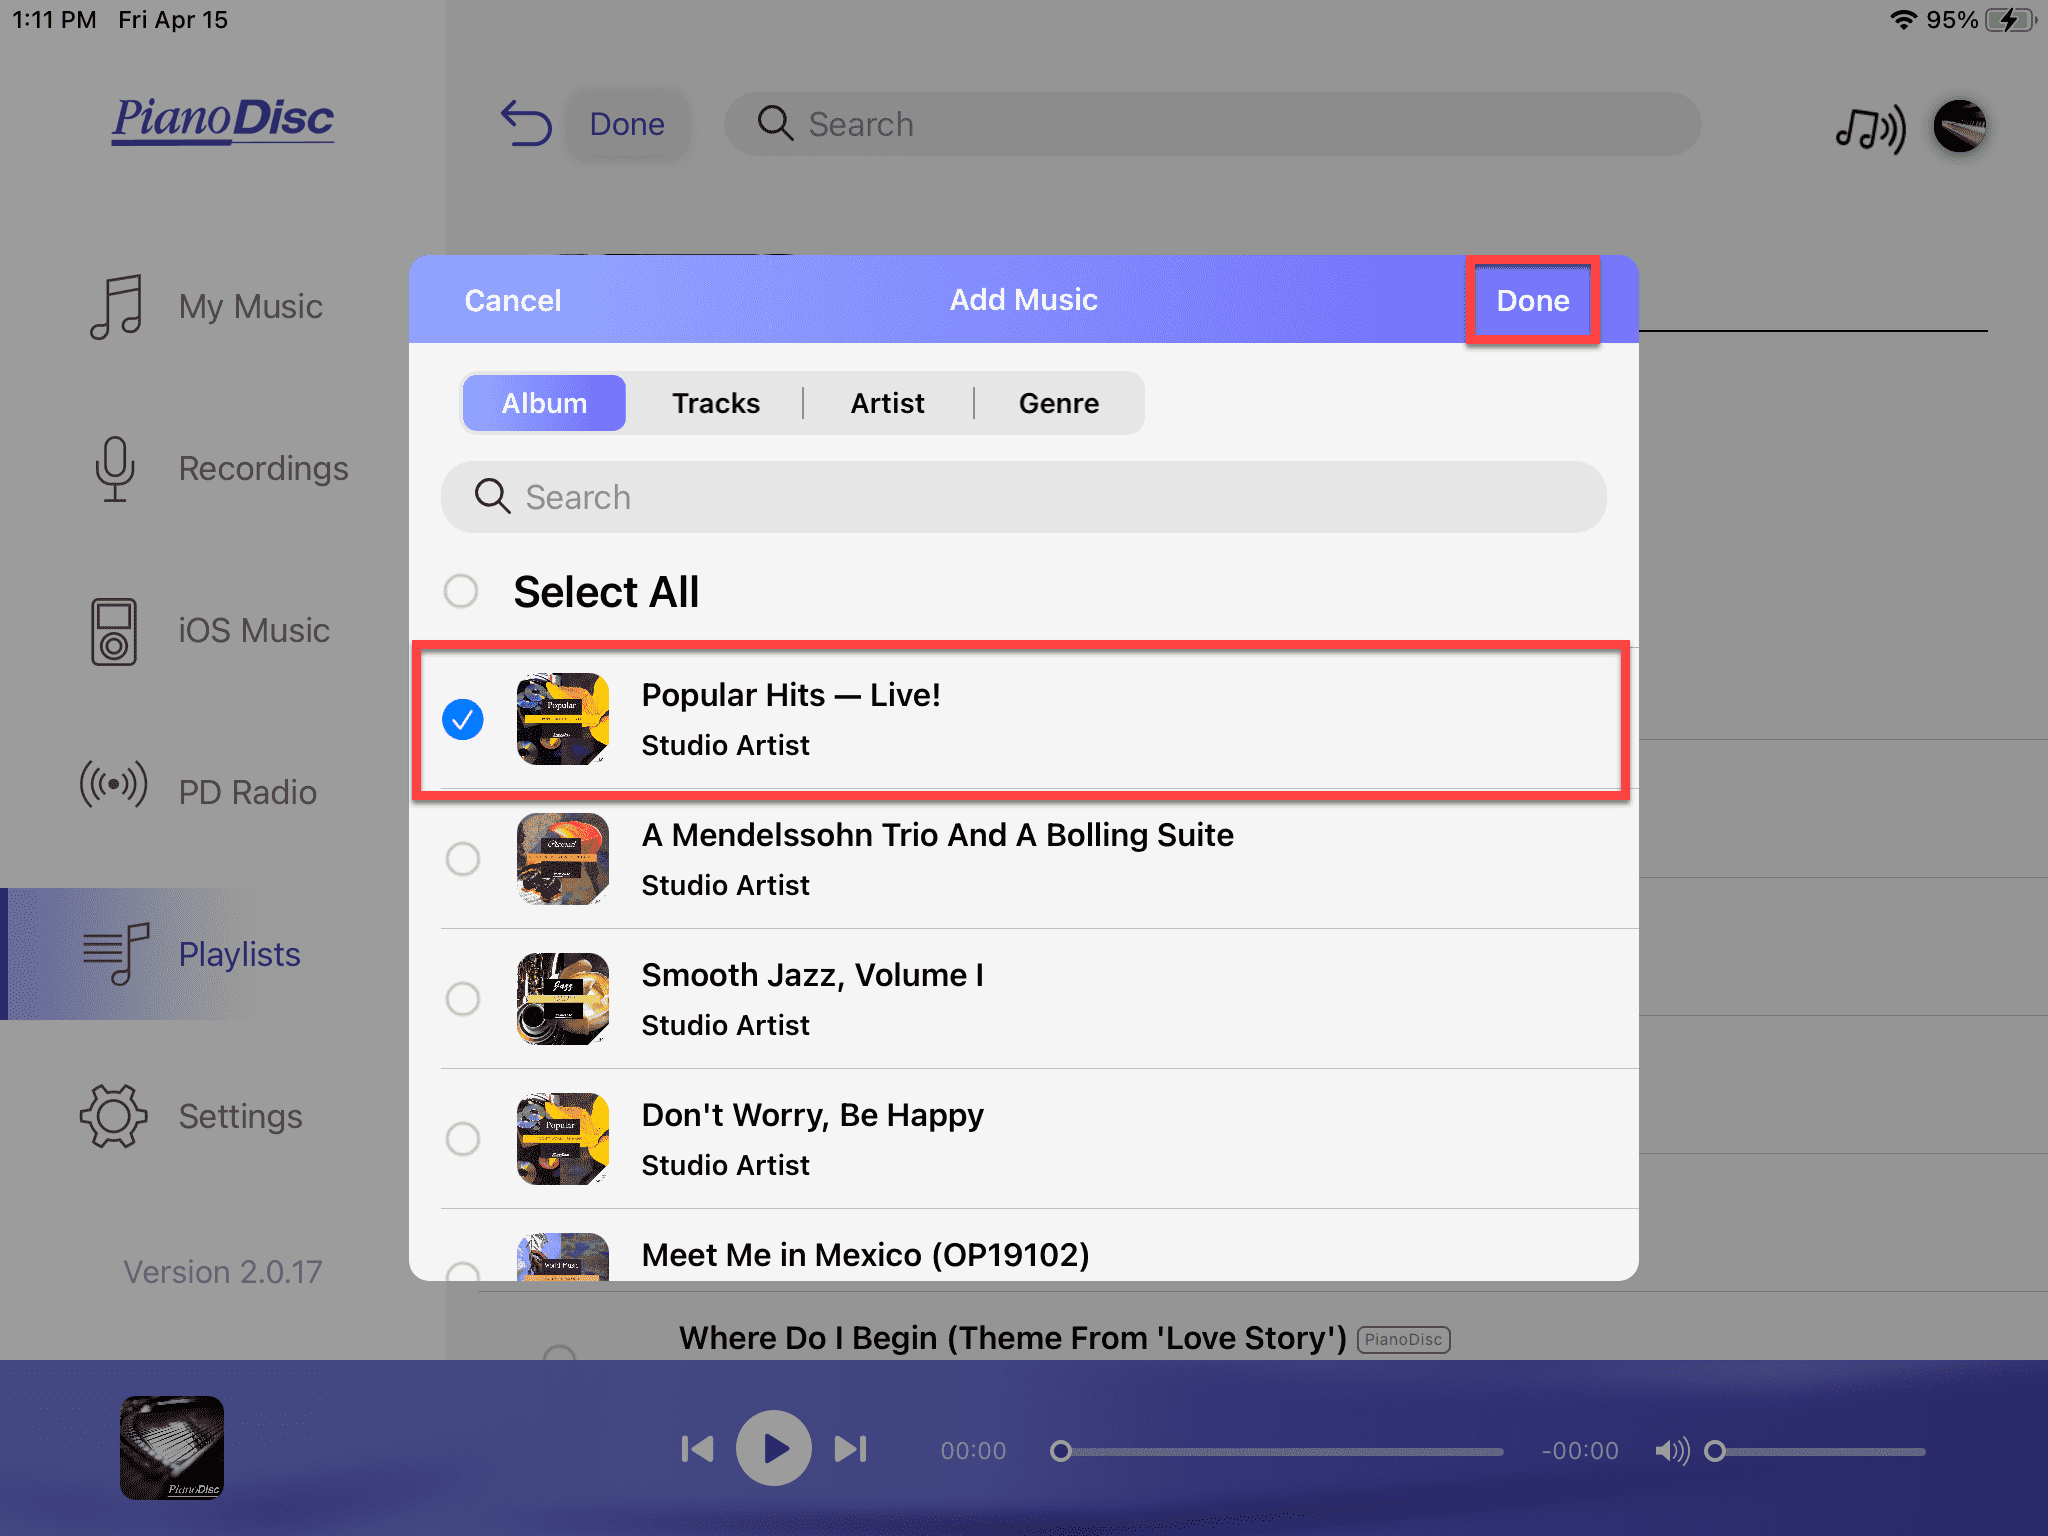Go to the previous track

pyautogui.click(x=697, y=1448)
